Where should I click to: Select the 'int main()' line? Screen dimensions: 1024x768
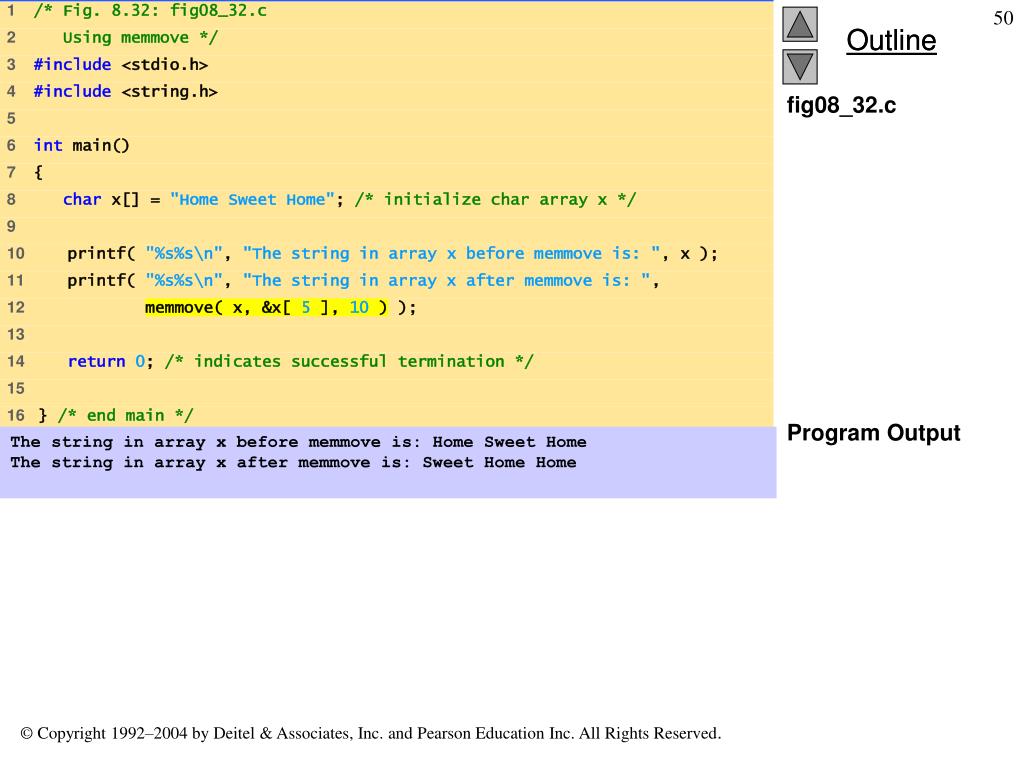[82, 145]
